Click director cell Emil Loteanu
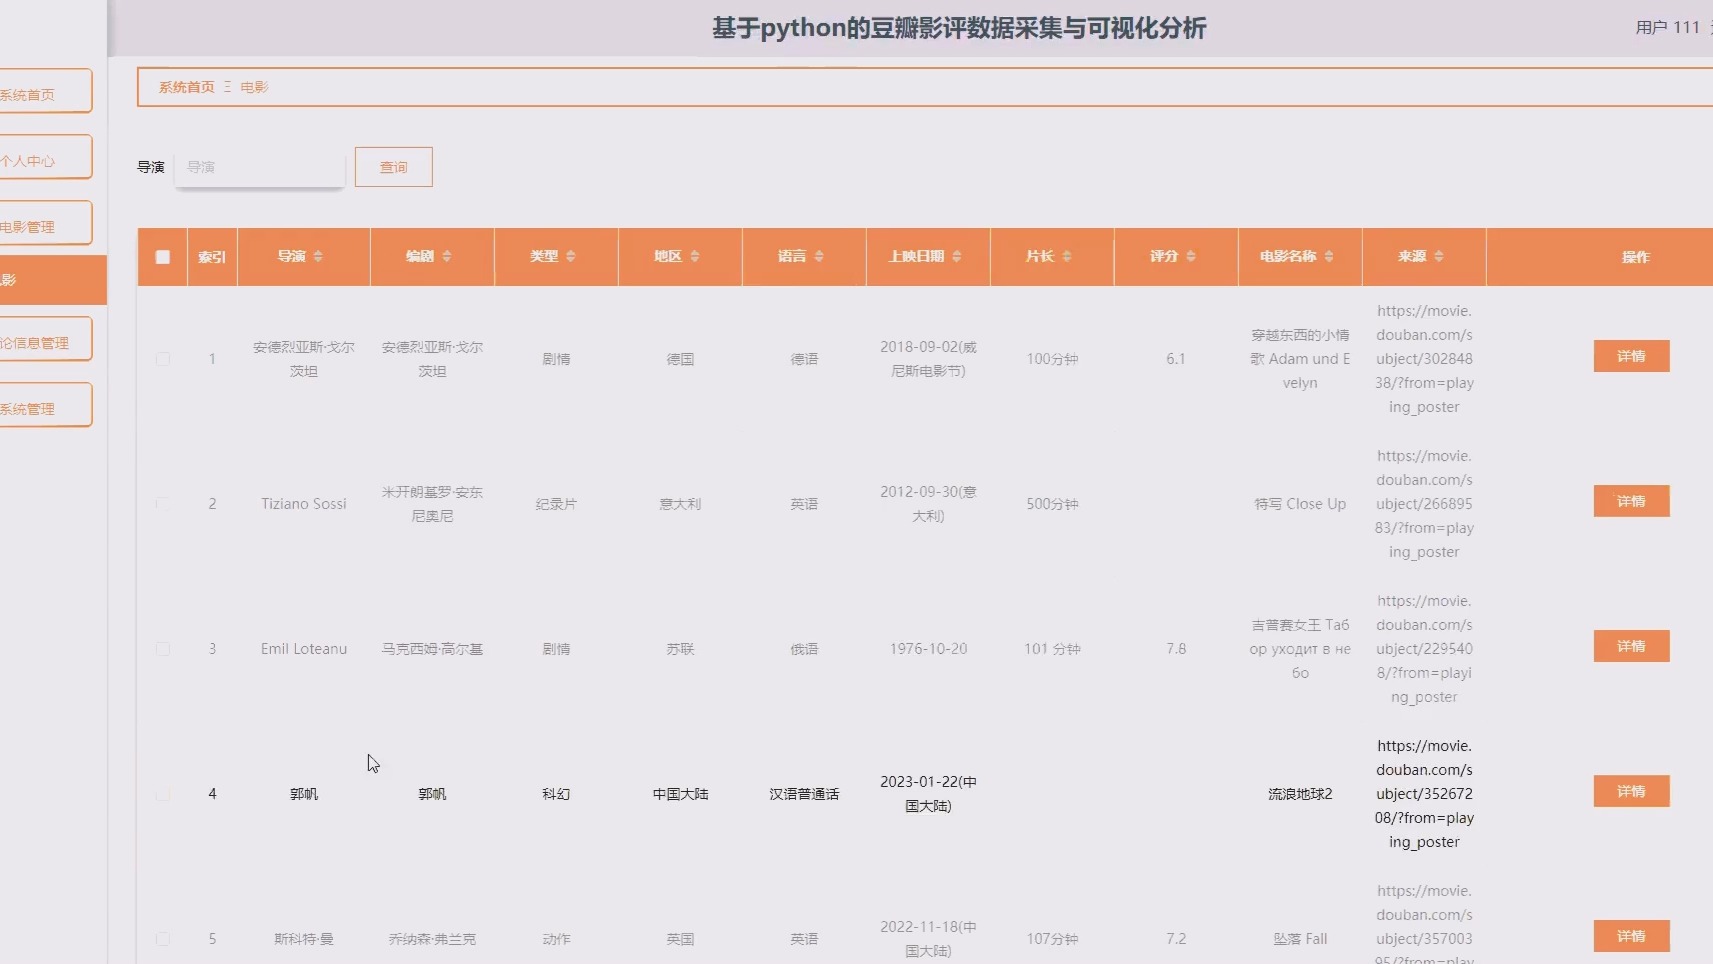The width and height of the screenshot is (1713, 964). click(x=304, y=649)
